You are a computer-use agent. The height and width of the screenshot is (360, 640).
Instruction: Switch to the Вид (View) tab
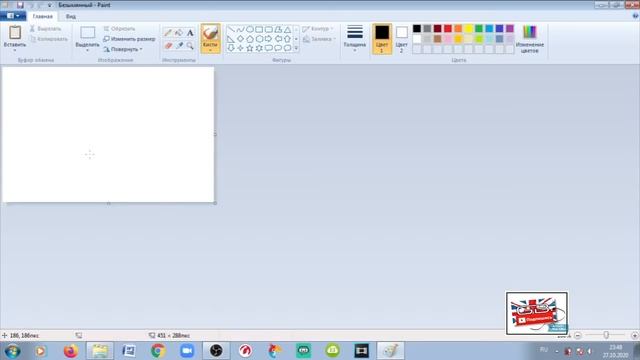tap(71, 16)
